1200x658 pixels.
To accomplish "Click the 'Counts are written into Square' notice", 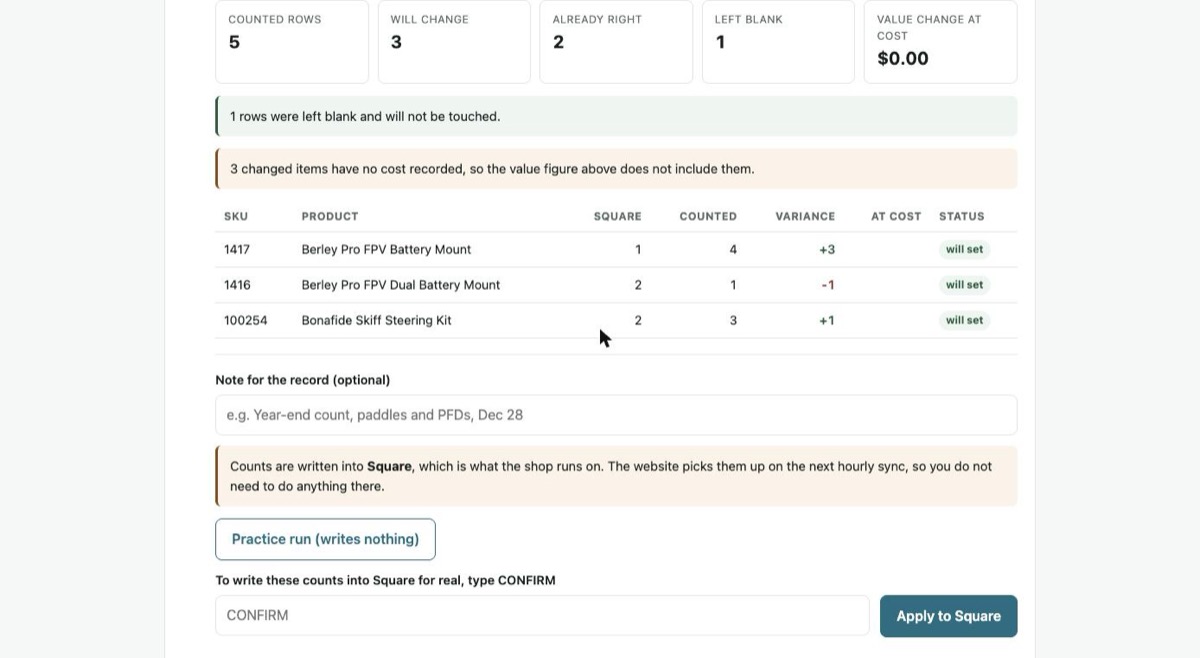I will point(616,476).
